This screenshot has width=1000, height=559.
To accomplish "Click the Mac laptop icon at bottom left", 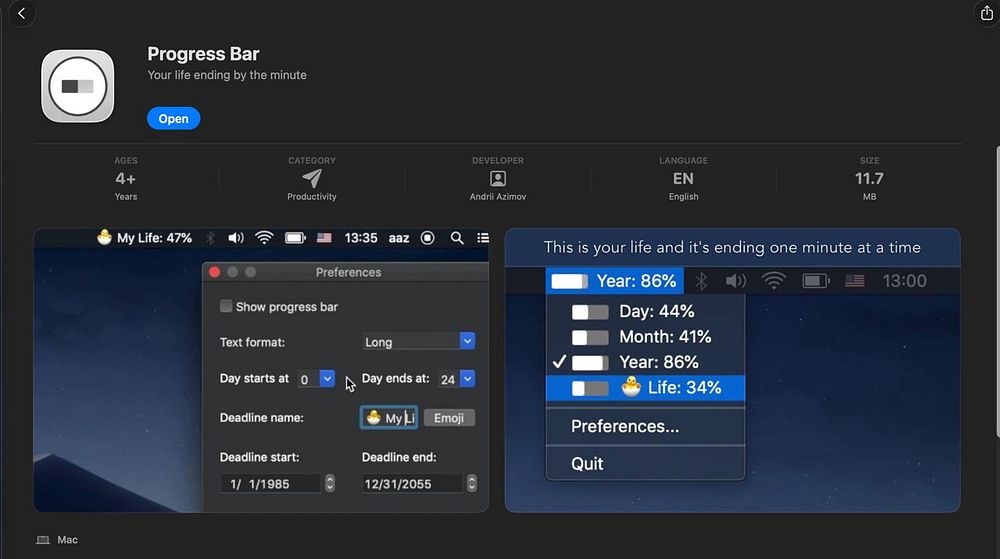I will click(x=43, y=540).
